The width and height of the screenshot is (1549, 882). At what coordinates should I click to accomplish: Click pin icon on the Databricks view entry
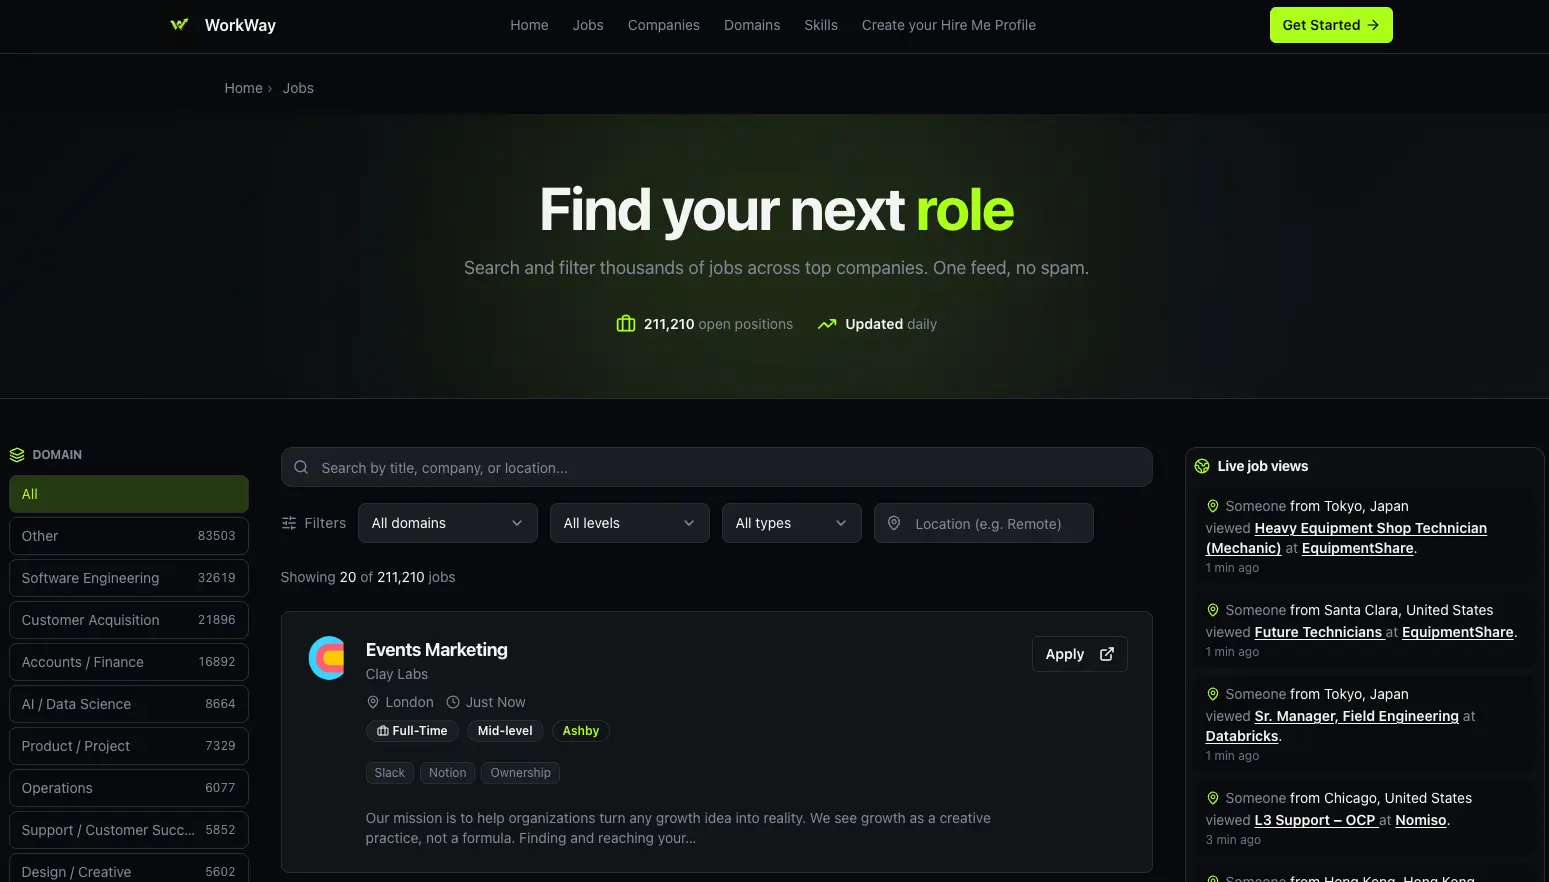click(x=1213, y=694)
